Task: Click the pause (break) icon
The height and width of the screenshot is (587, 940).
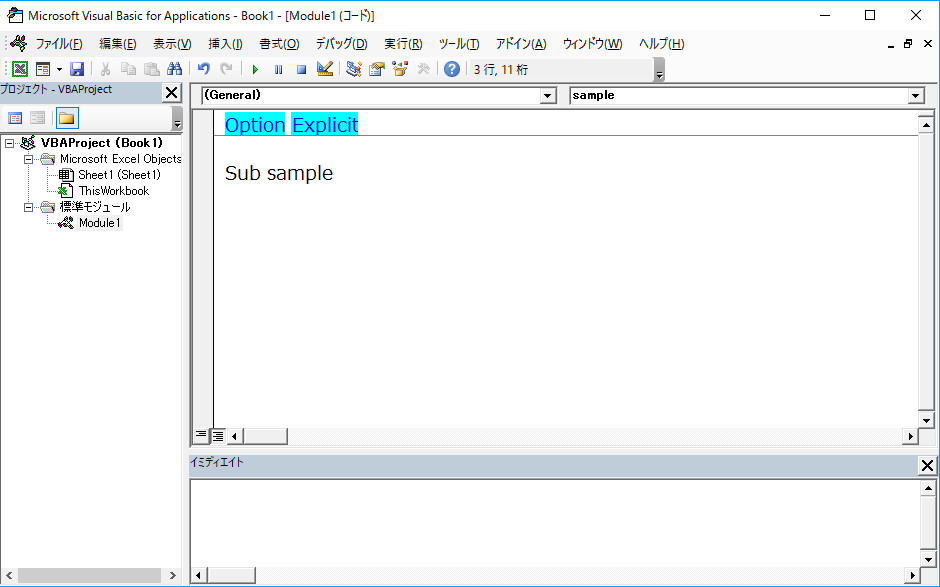Action: tap(278, 70)
